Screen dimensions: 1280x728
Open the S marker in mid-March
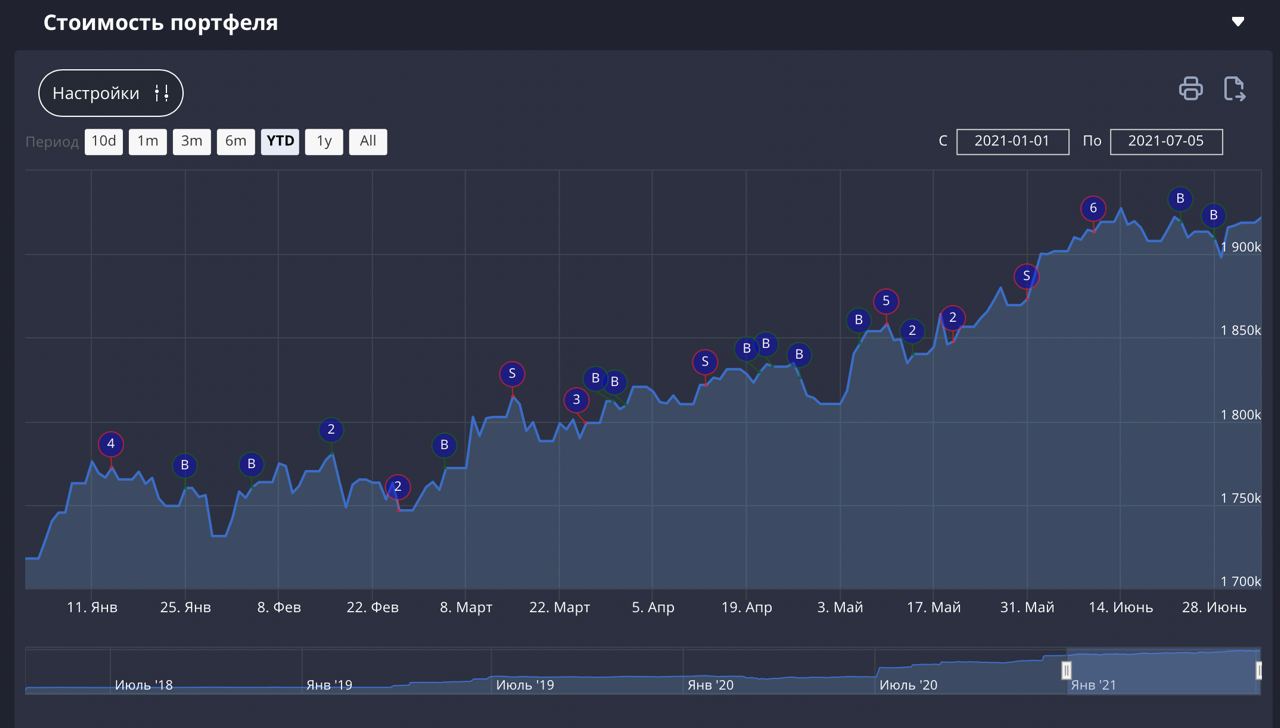512,374
